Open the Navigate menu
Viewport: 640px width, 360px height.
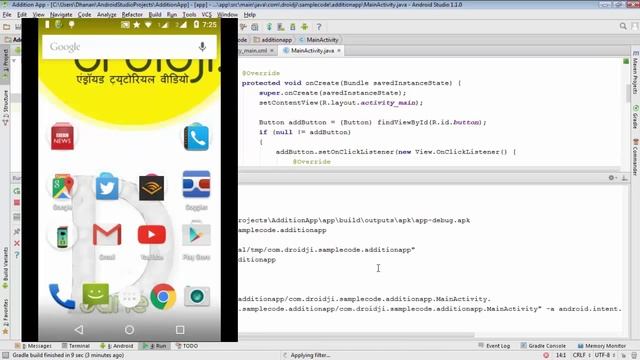[x=61, y=14]
